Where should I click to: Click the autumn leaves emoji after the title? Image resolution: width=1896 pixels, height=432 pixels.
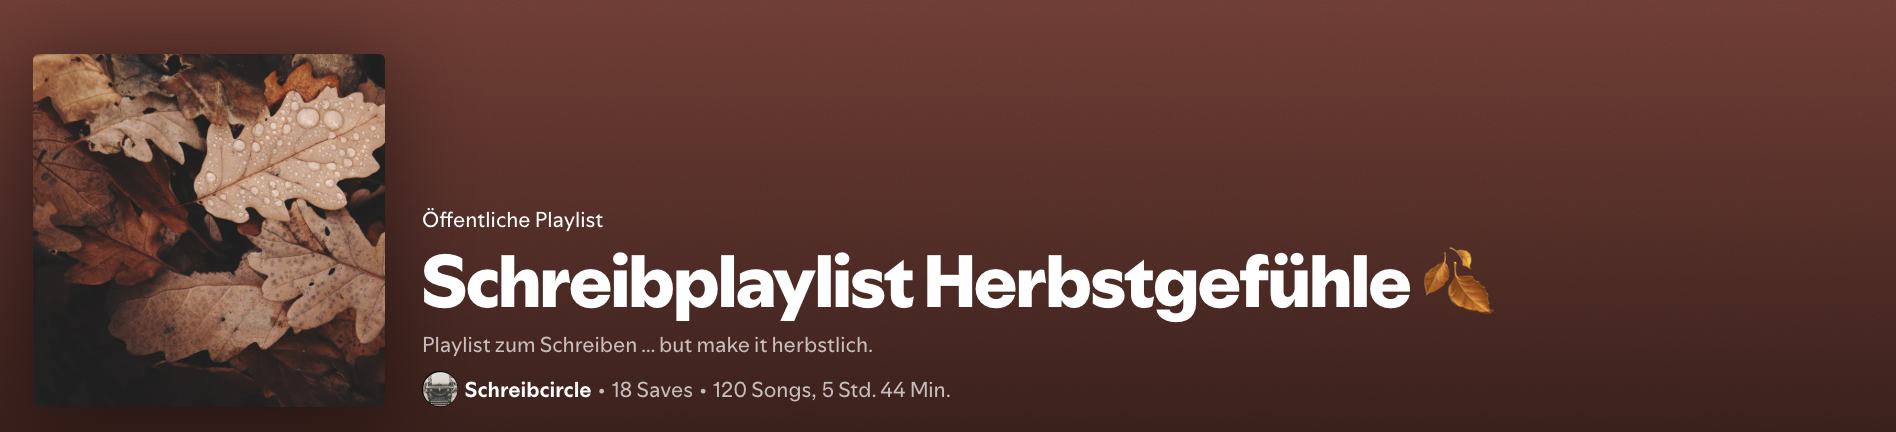point(1458,282)
